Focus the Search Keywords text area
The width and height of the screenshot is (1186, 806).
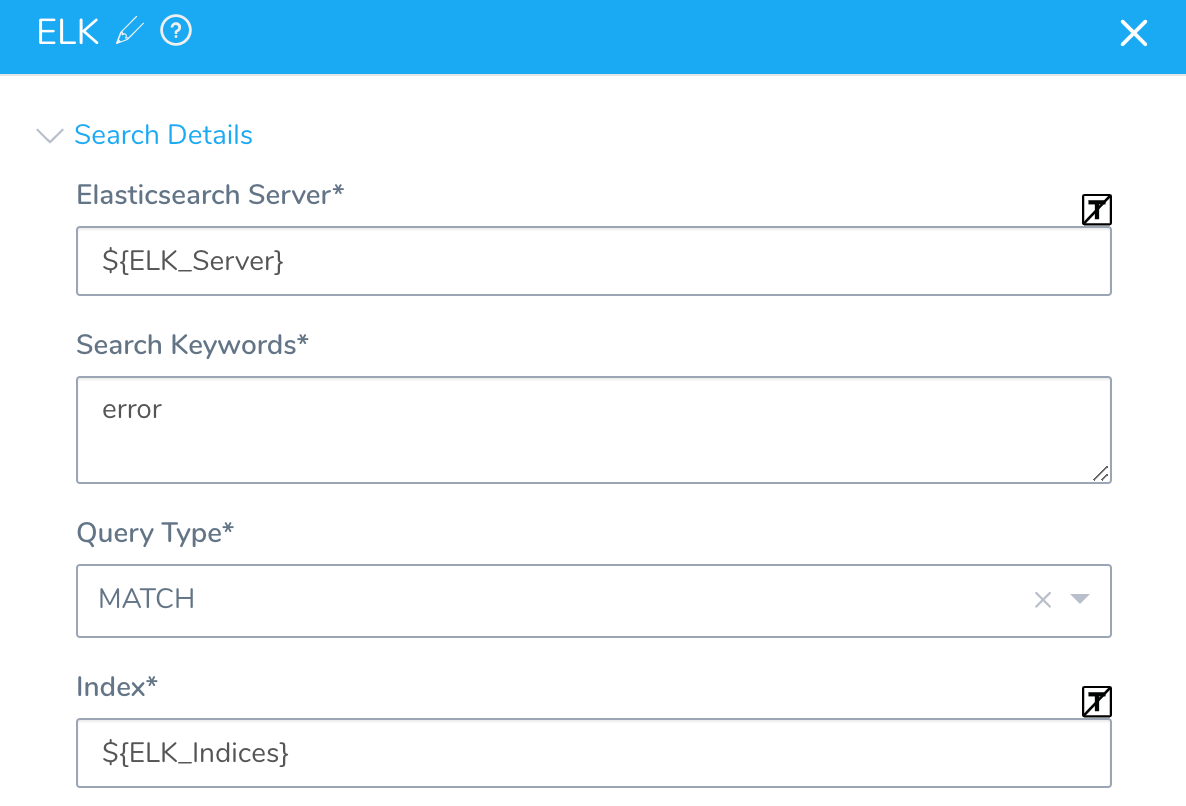tap(594, 429)
